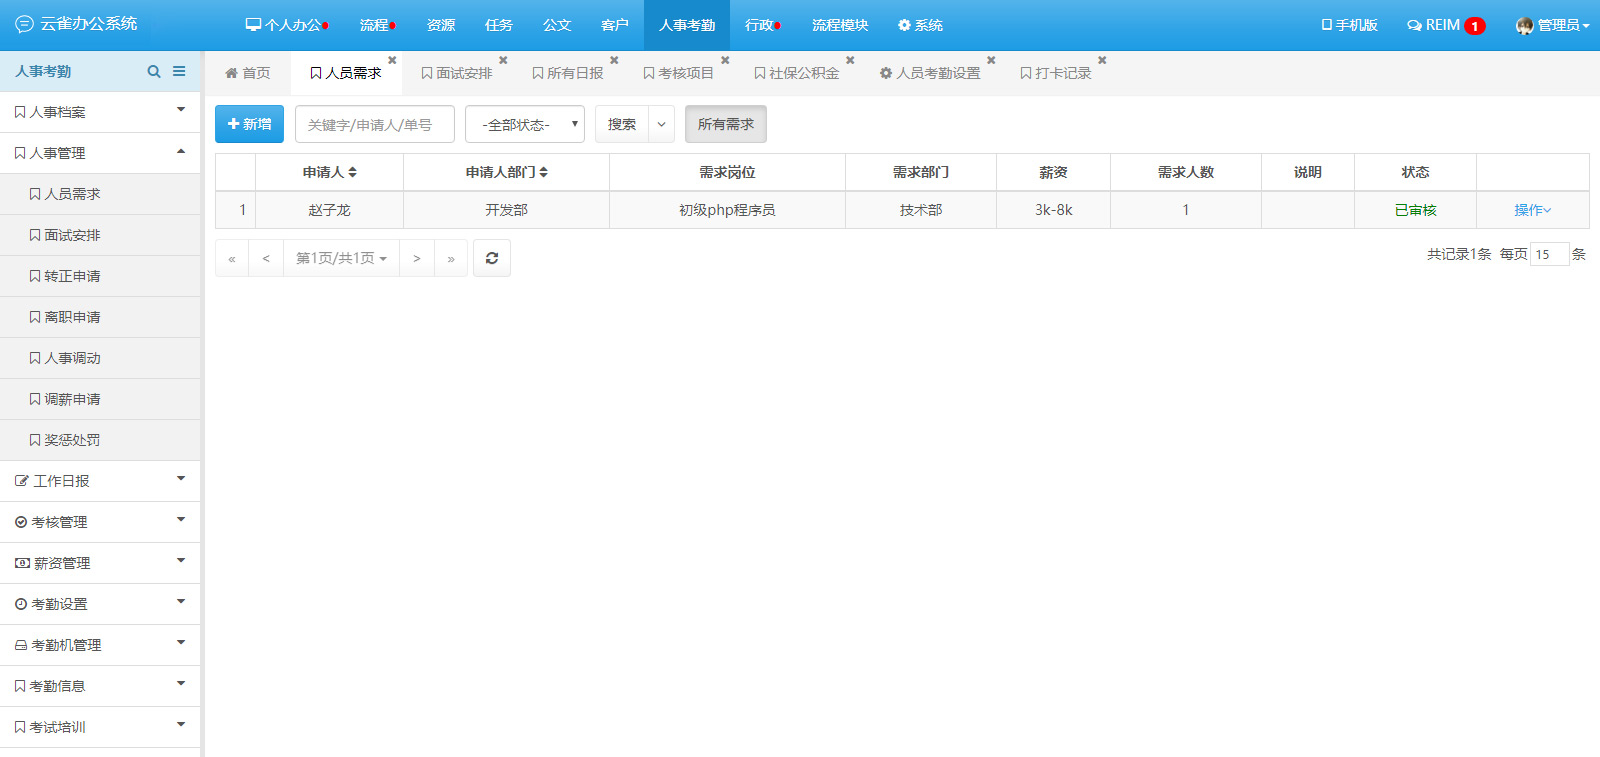The image size is (1600, 757).
Task: Click the search icon in sidebar header
Action: coord(154,71)
